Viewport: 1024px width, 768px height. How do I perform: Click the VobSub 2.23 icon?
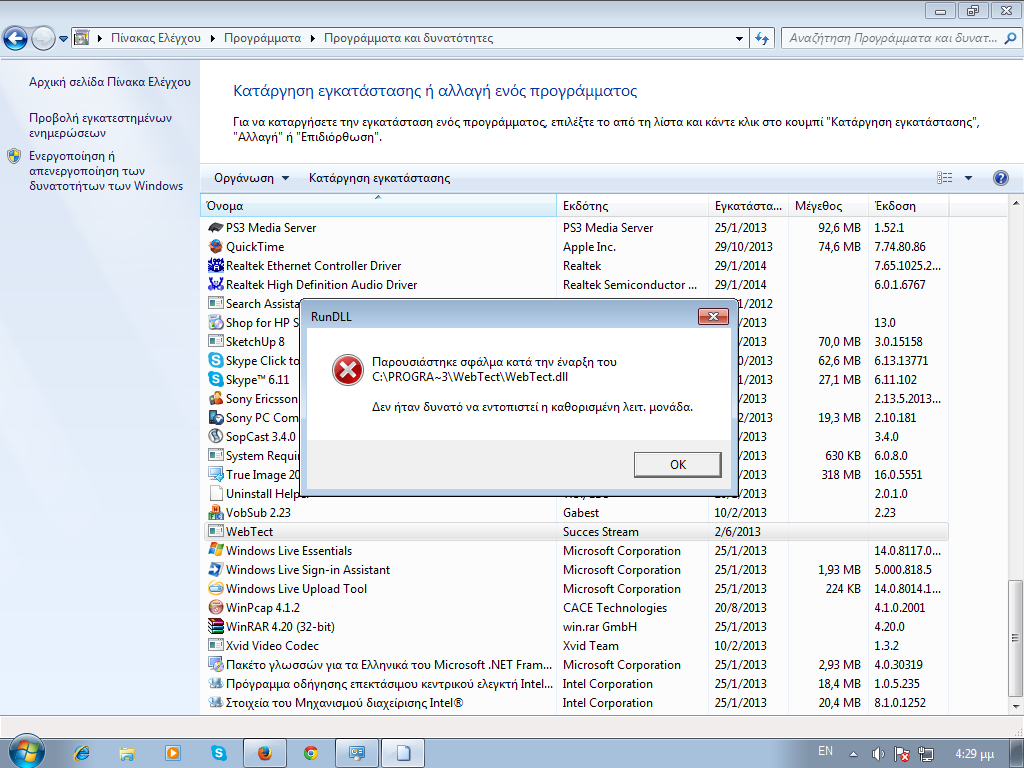click(x=216, y=513)
